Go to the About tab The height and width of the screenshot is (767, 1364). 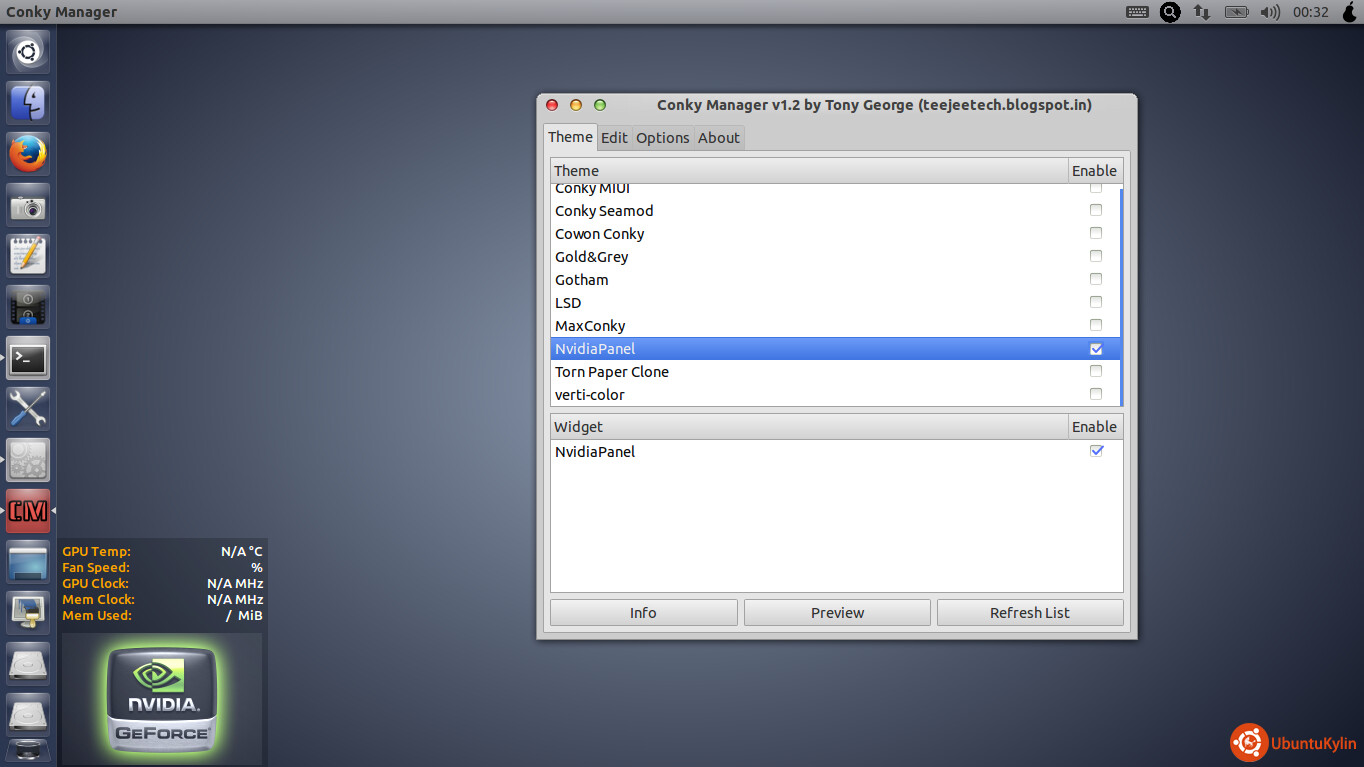coord(718,138)
